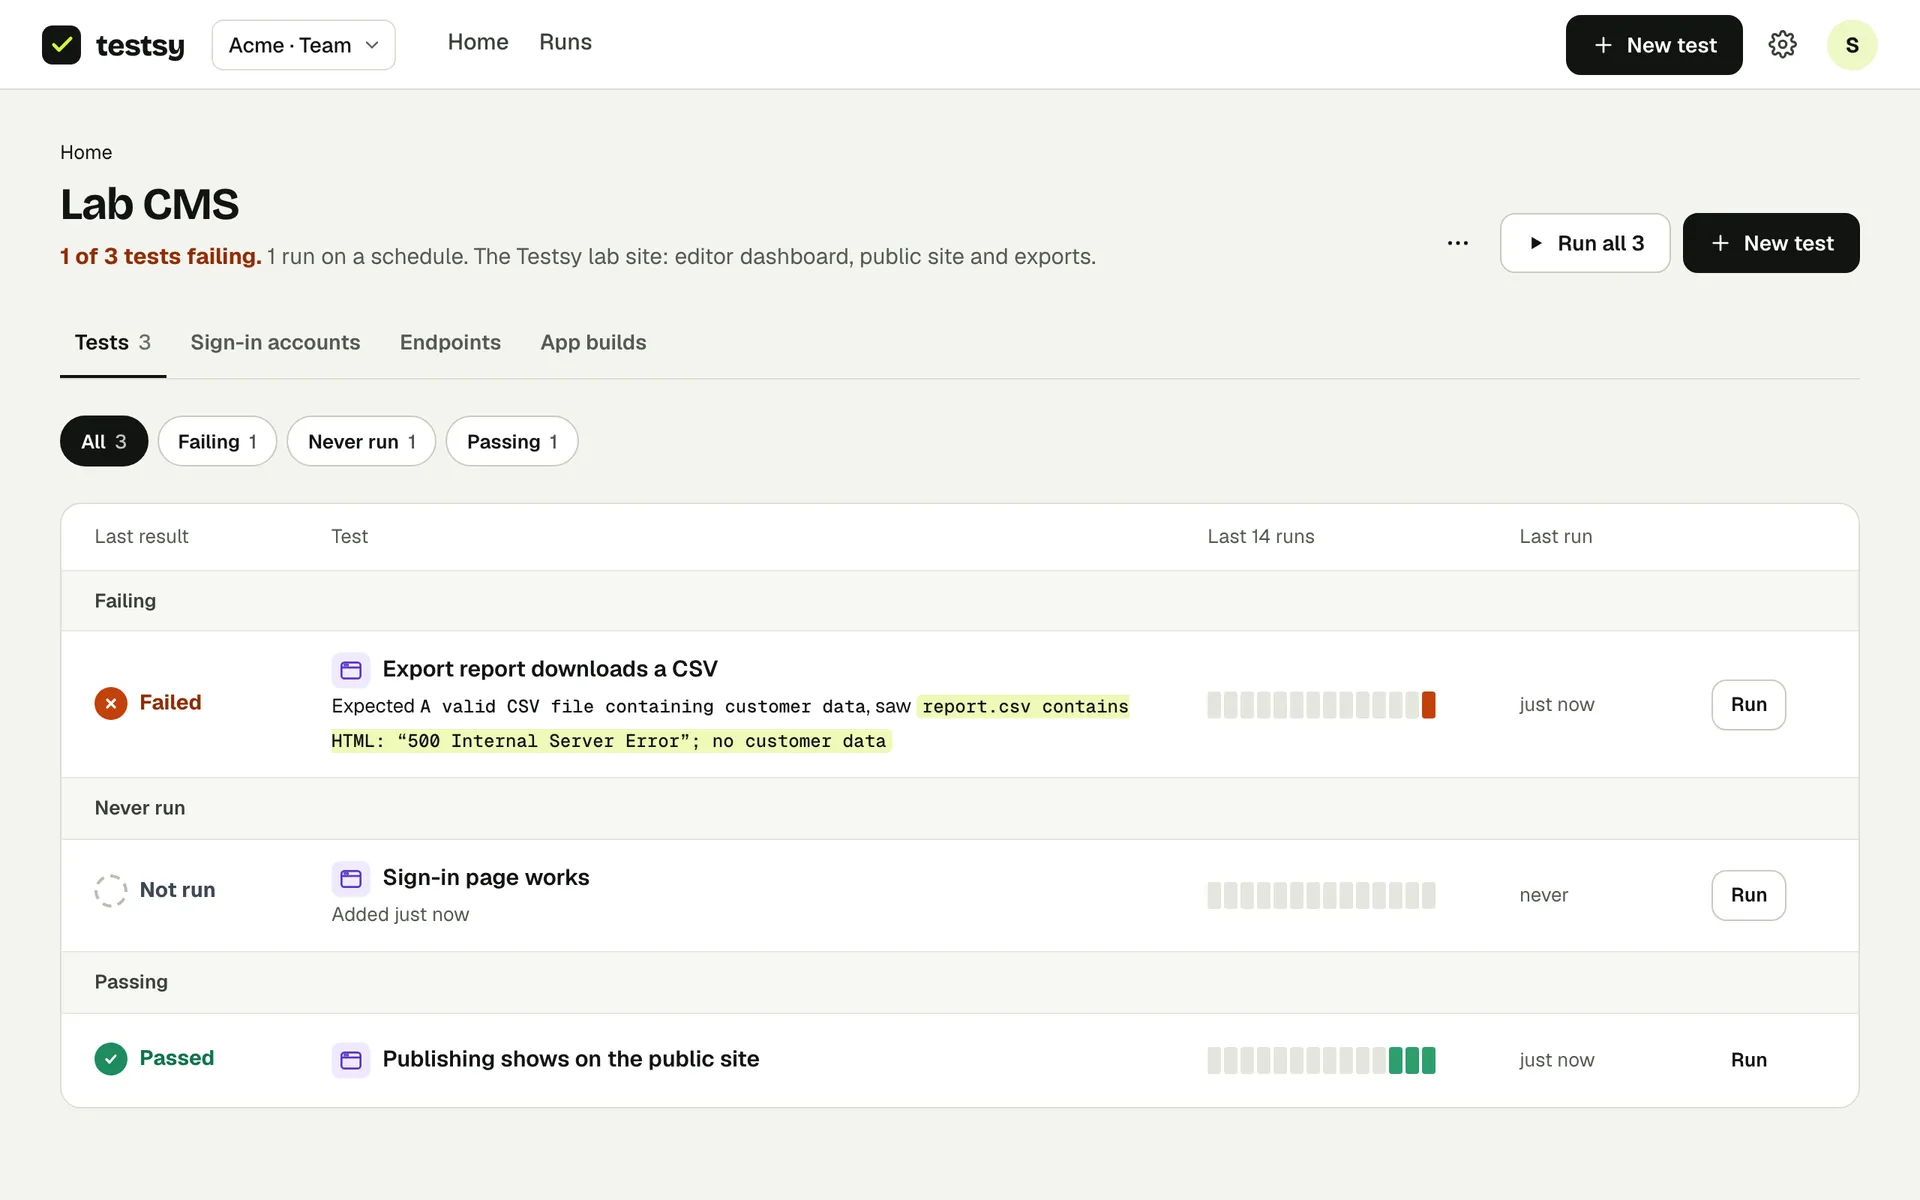Open the Export report downloads a CSV test
1920x1200 pixels.
550,669
